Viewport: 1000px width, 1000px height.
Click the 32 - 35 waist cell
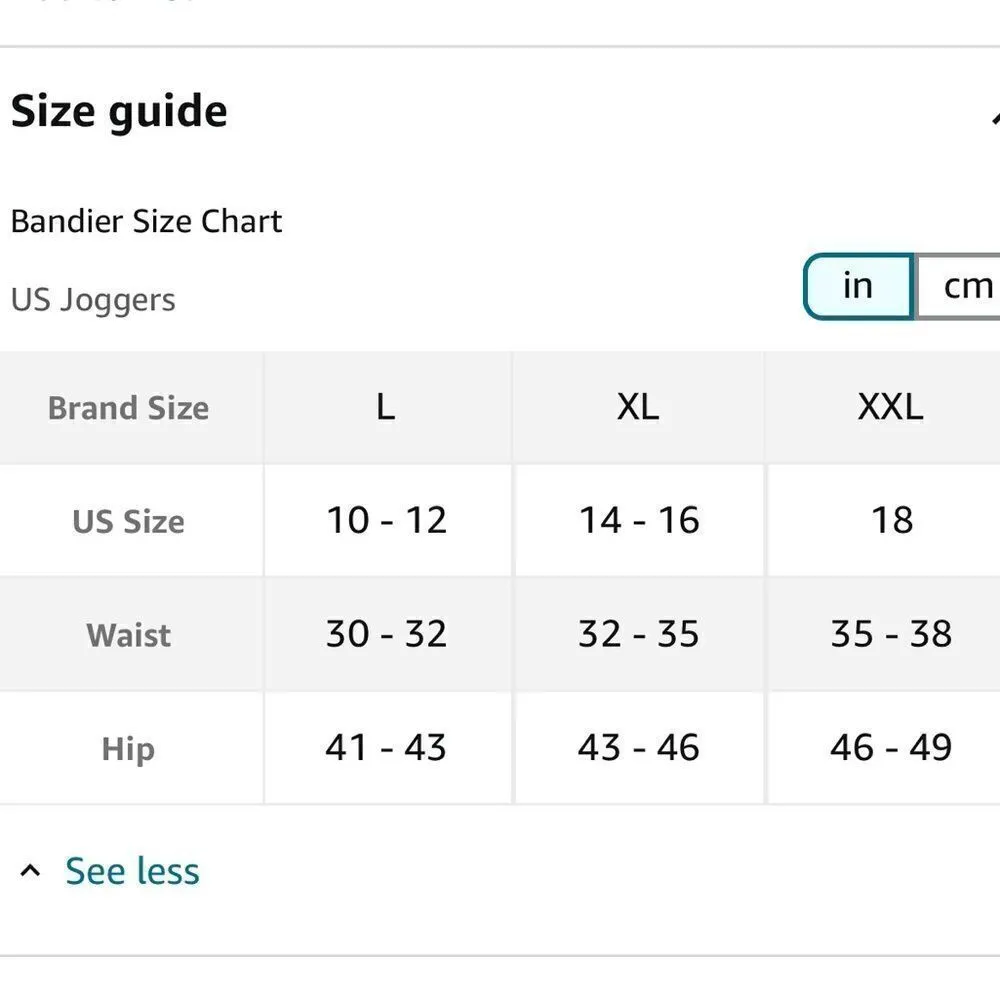[638, 634]
